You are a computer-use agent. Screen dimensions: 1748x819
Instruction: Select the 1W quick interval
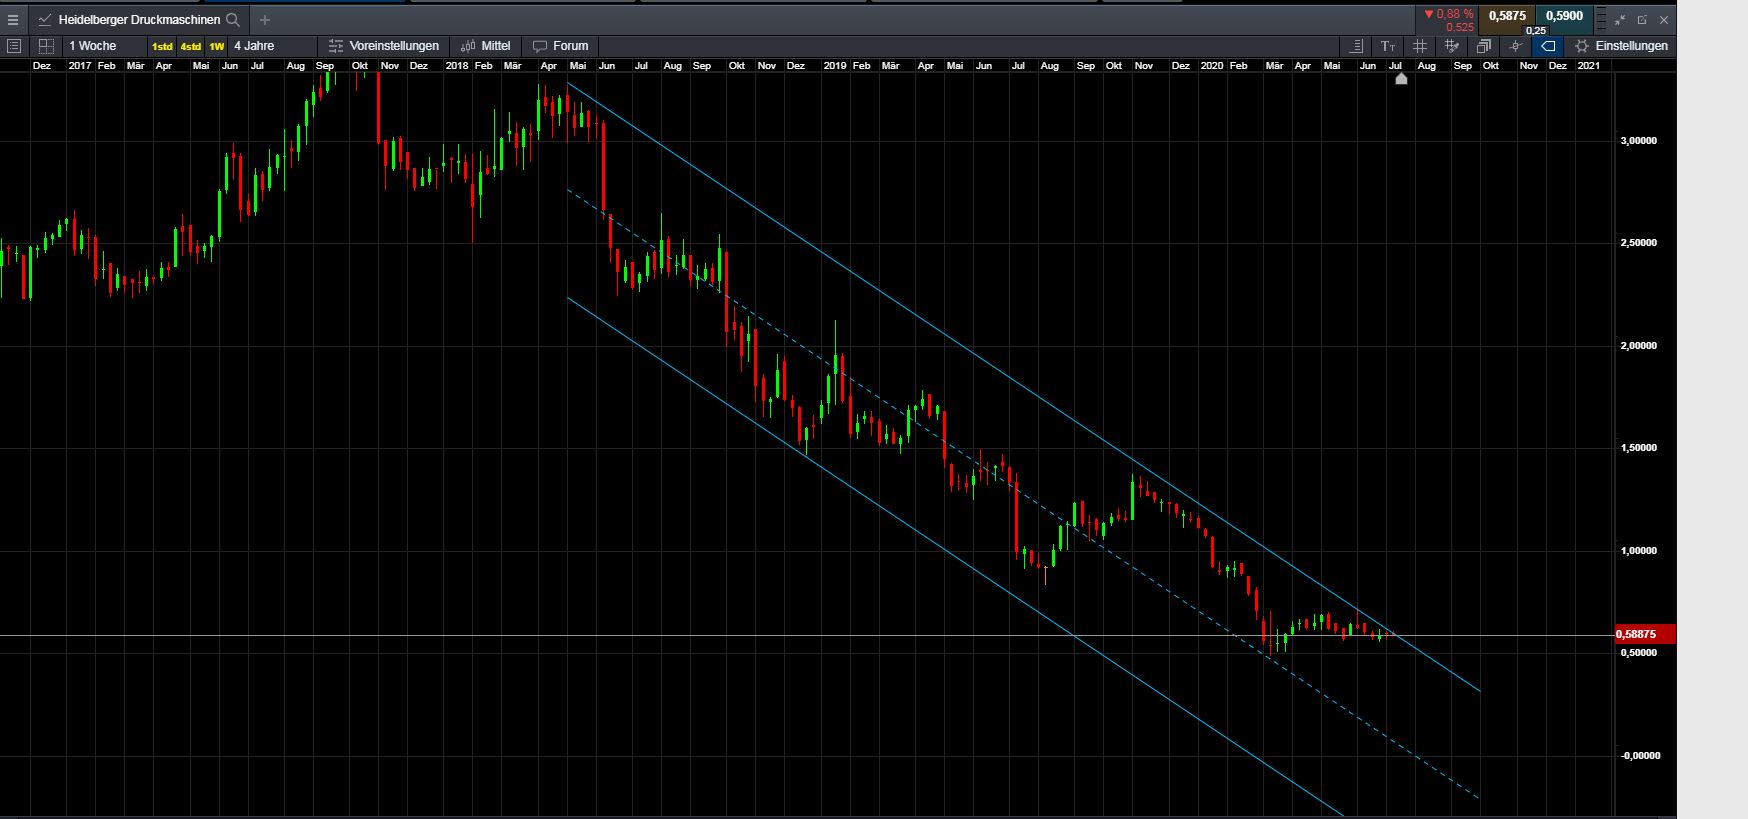[x=217, y=47]
